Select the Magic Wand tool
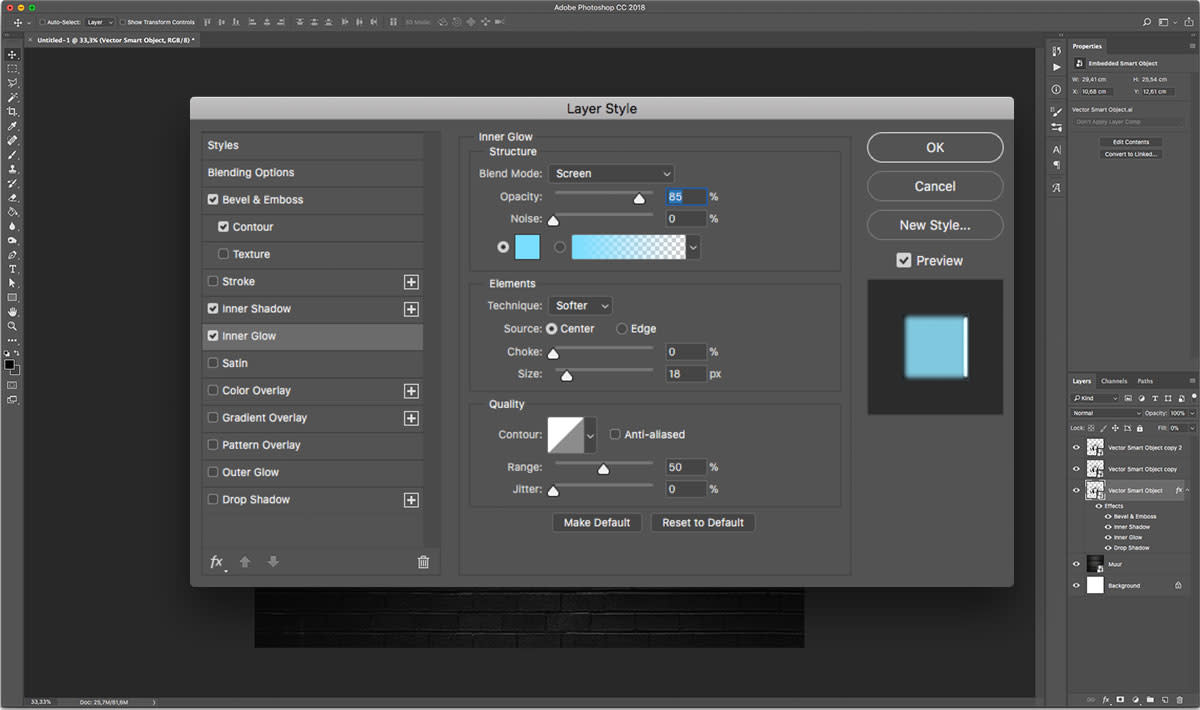The height and width of the screenshot is (710, 1200). (13, 97)
